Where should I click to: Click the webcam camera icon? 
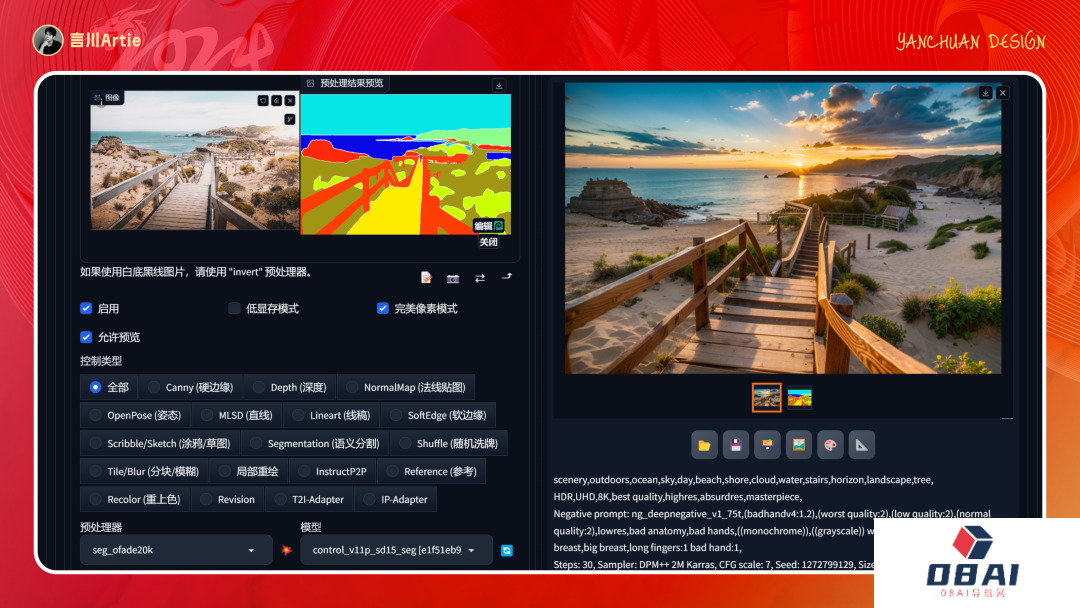tap(453, 278)
